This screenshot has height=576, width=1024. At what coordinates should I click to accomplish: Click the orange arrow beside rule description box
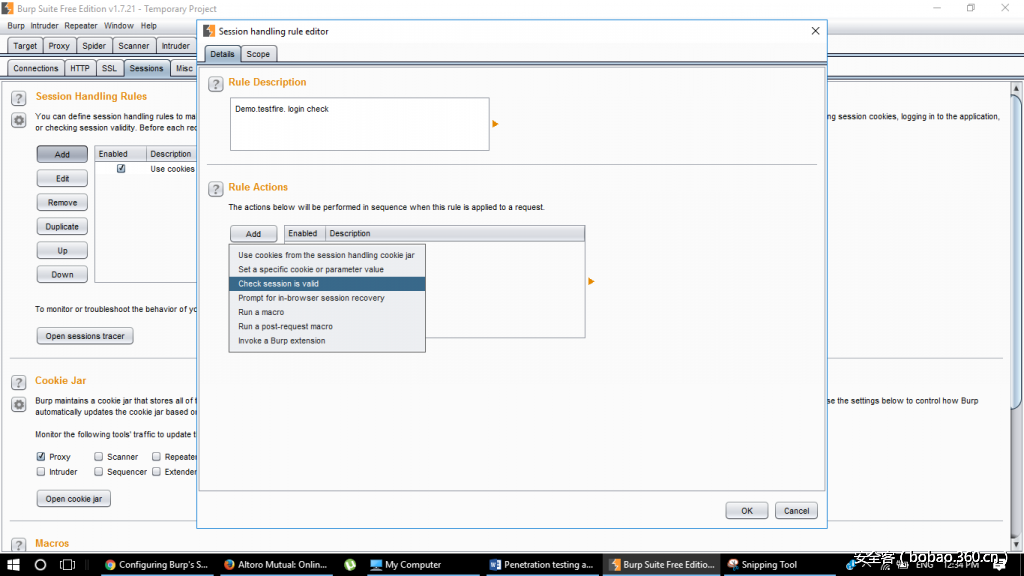click(495, 123)
